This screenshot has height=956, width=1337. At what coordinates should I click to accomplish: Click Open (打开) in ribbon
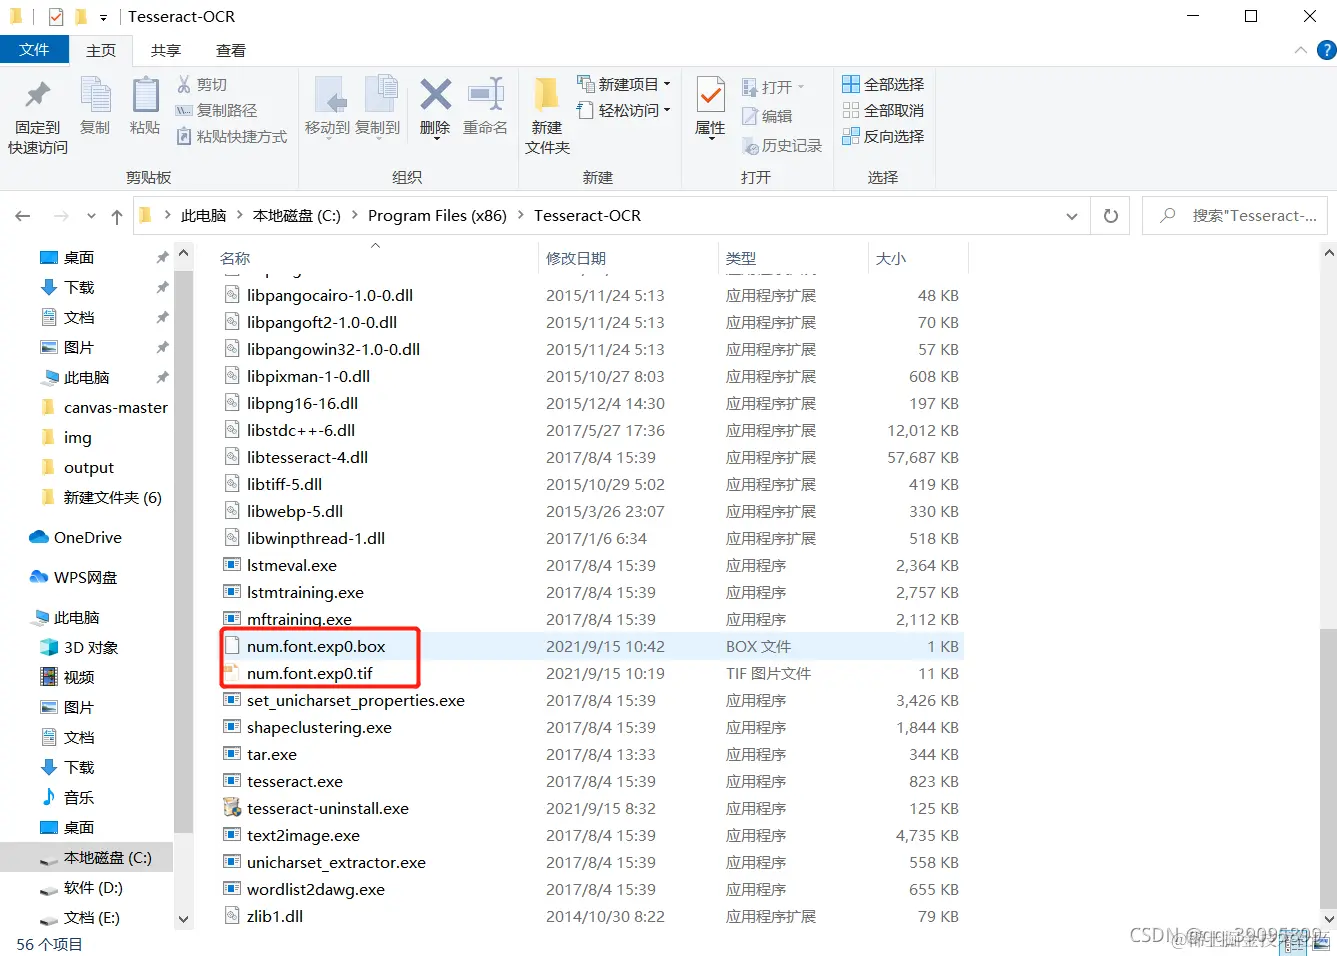click(x=773, y=87)
